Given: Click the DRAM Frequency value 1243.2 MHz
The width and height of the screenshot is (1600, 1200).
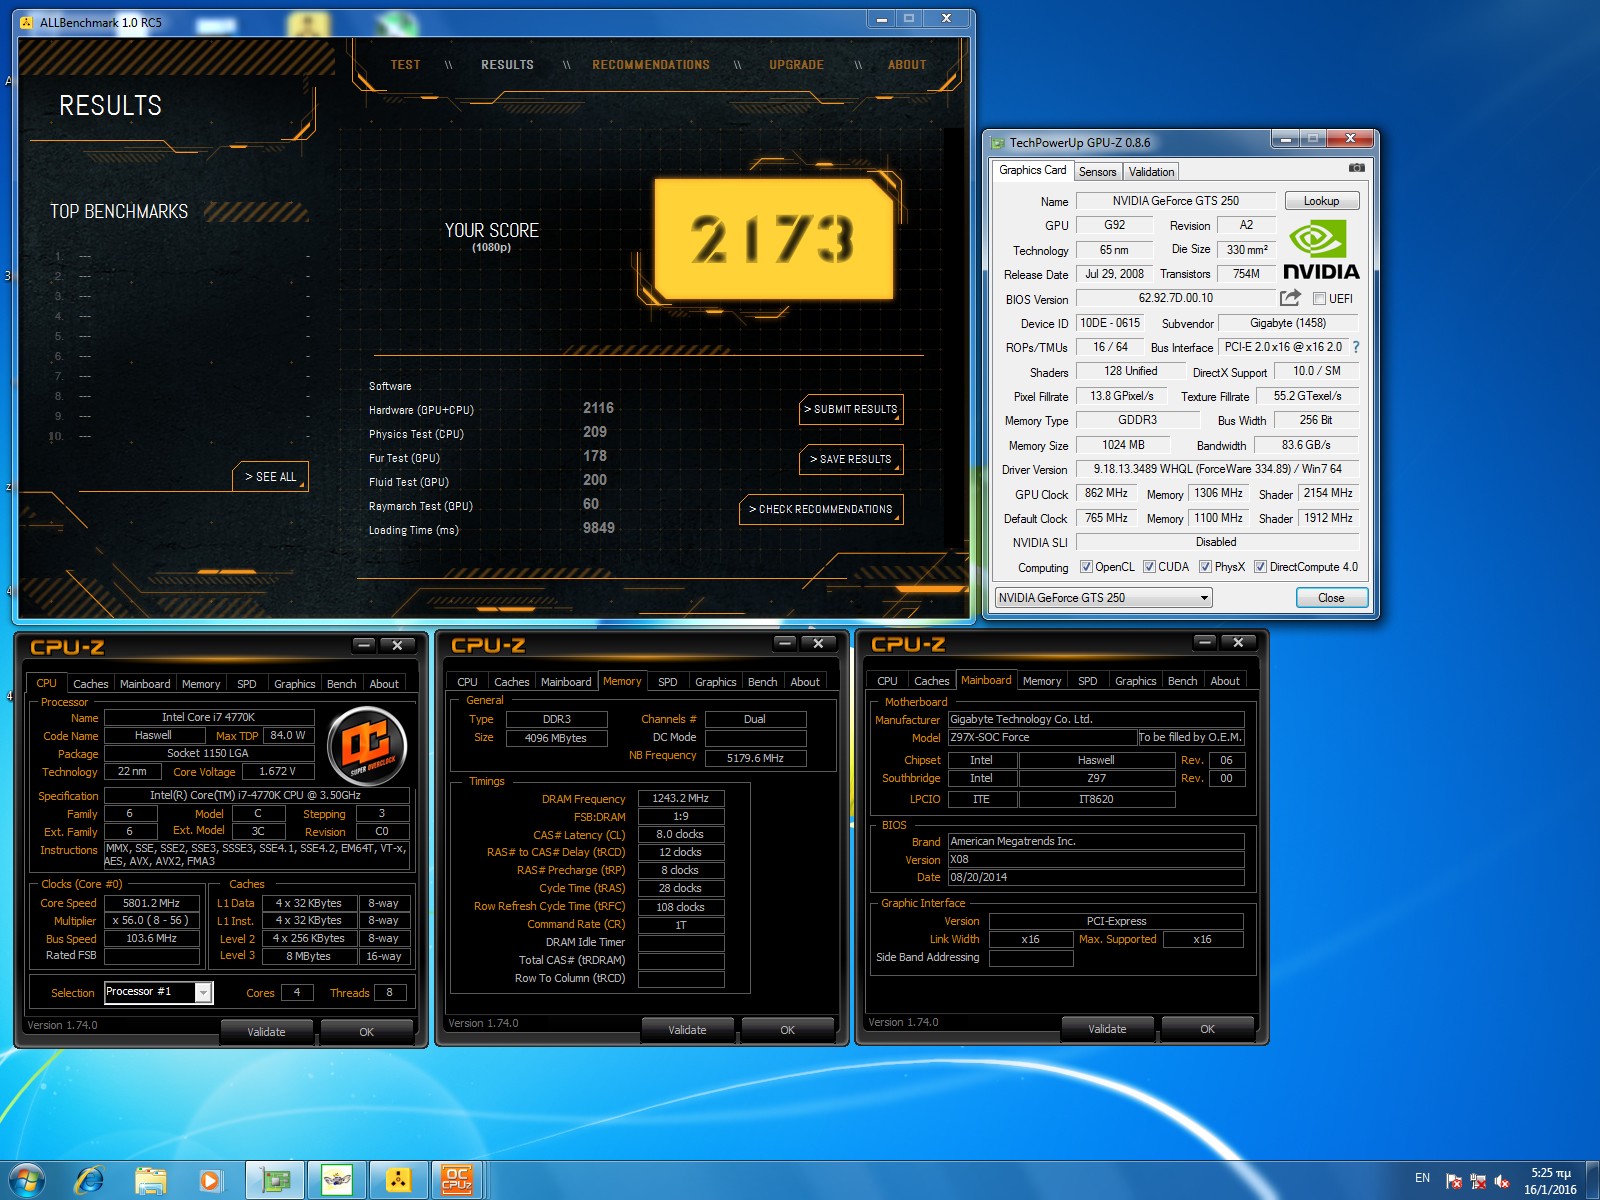Looking at the screenshot, I should [680, 798].
